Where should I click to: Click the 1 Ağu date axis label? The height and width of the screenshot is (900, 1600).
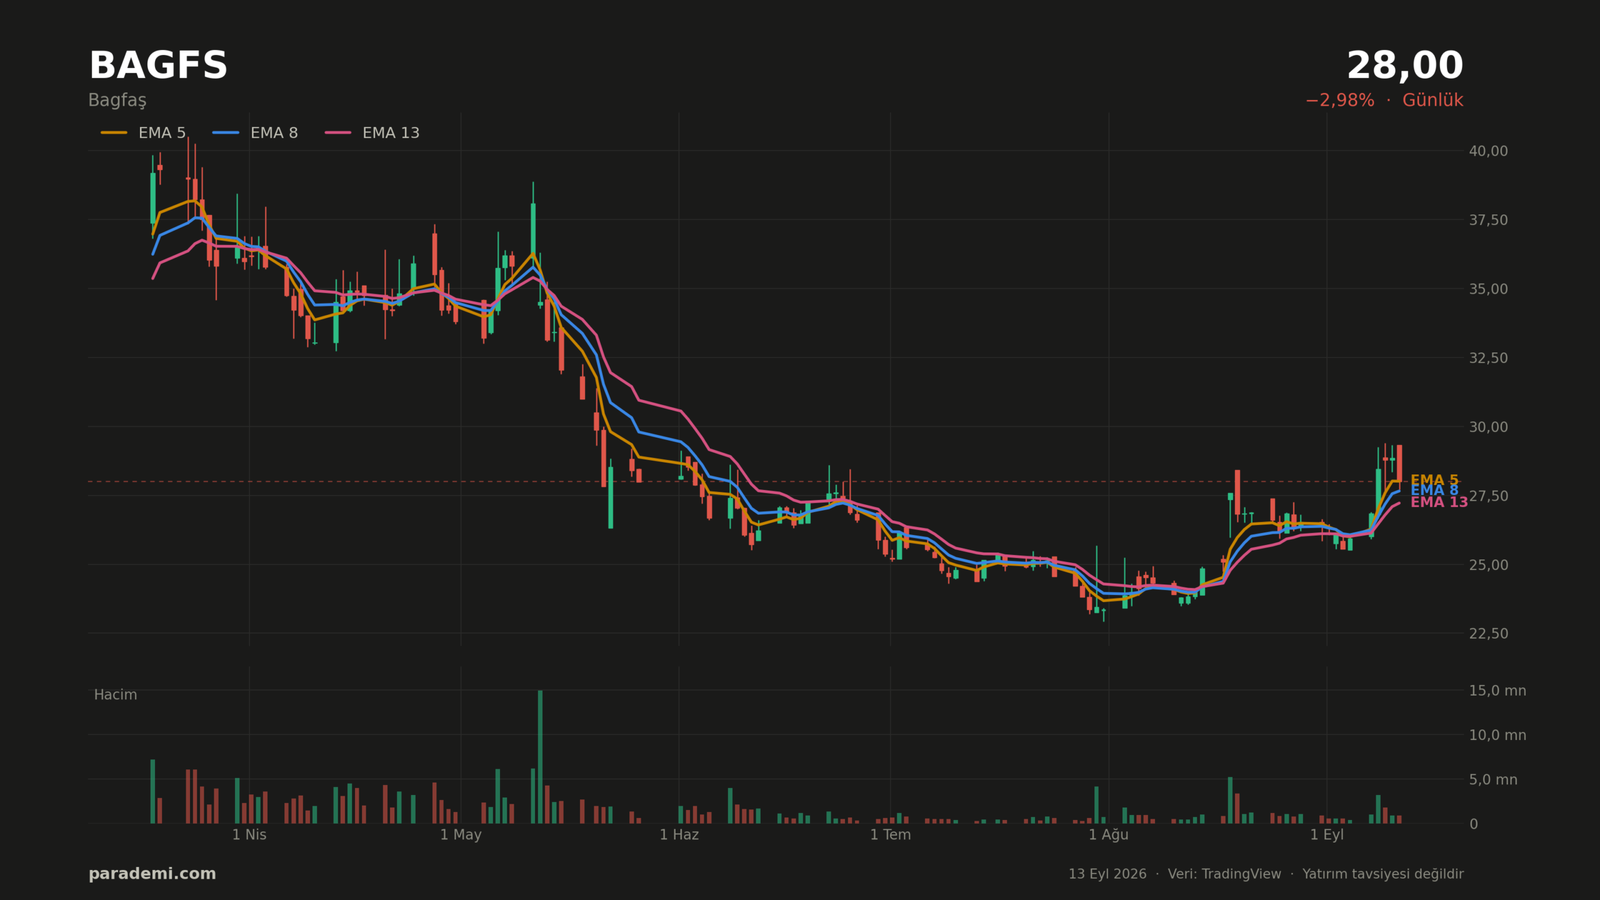[x=1108, y=835]
